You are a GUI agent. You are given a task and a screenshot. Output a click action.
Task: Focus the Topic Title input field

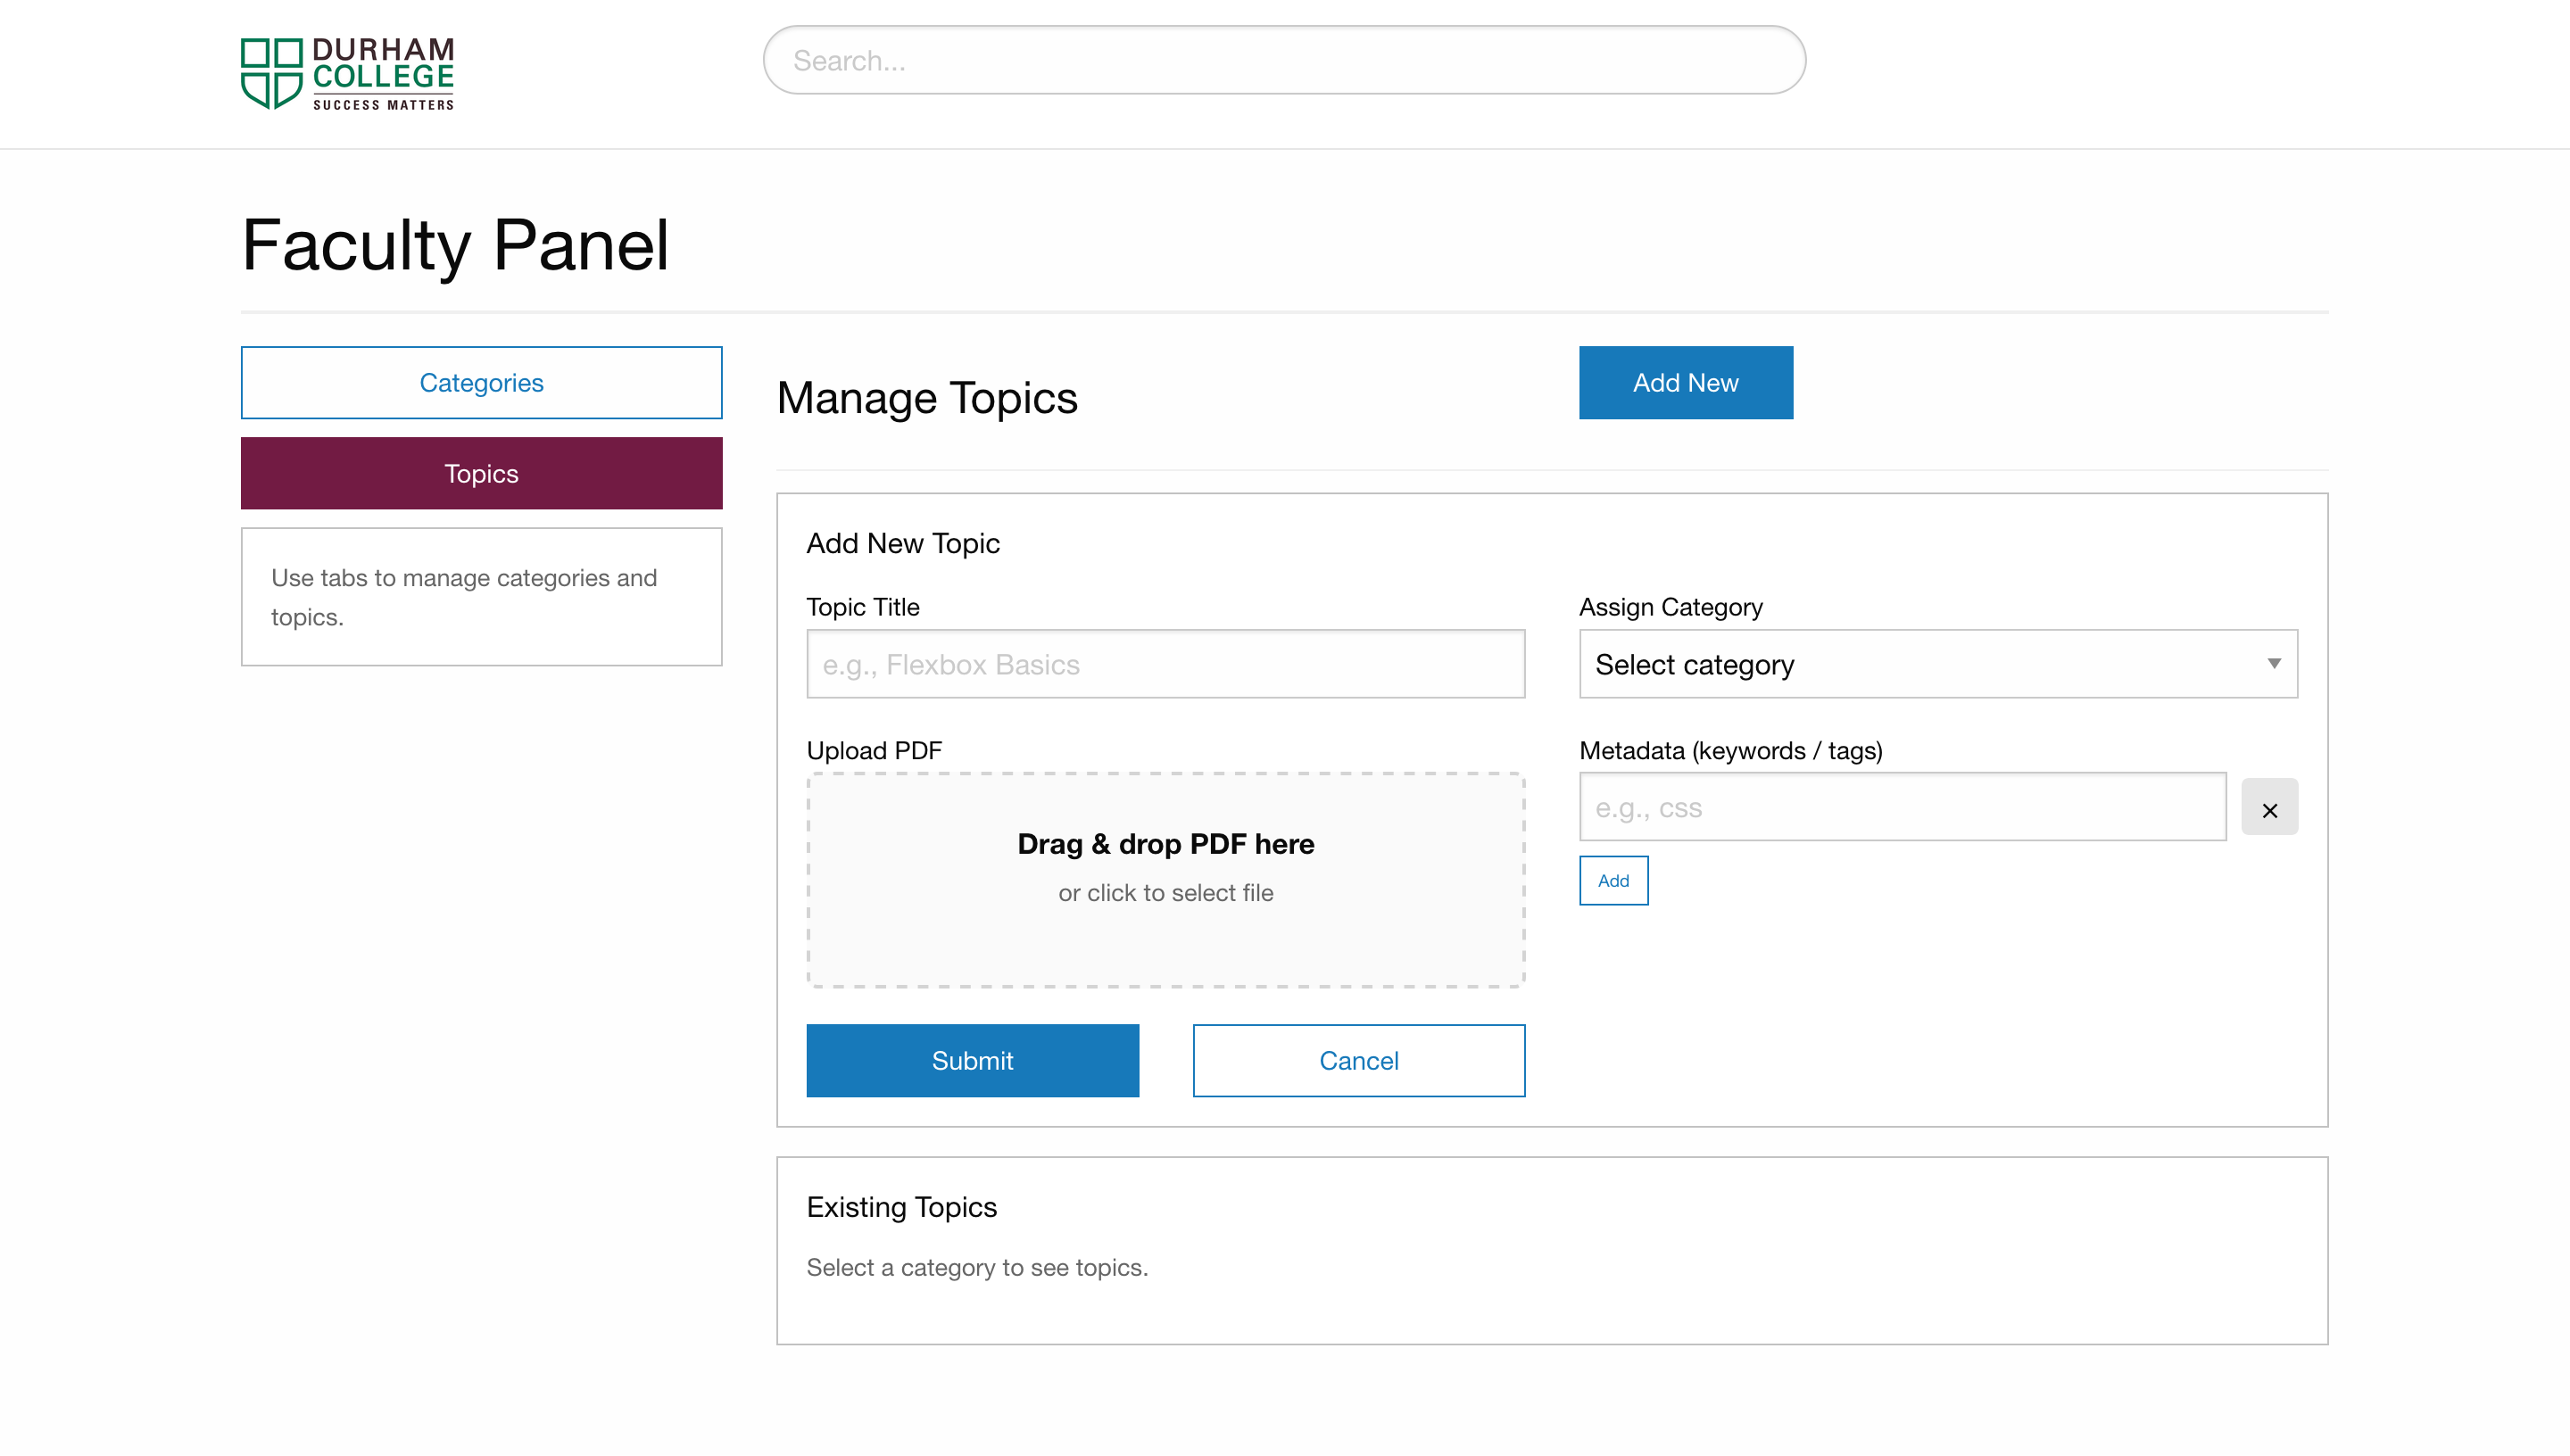[1165, 664]
